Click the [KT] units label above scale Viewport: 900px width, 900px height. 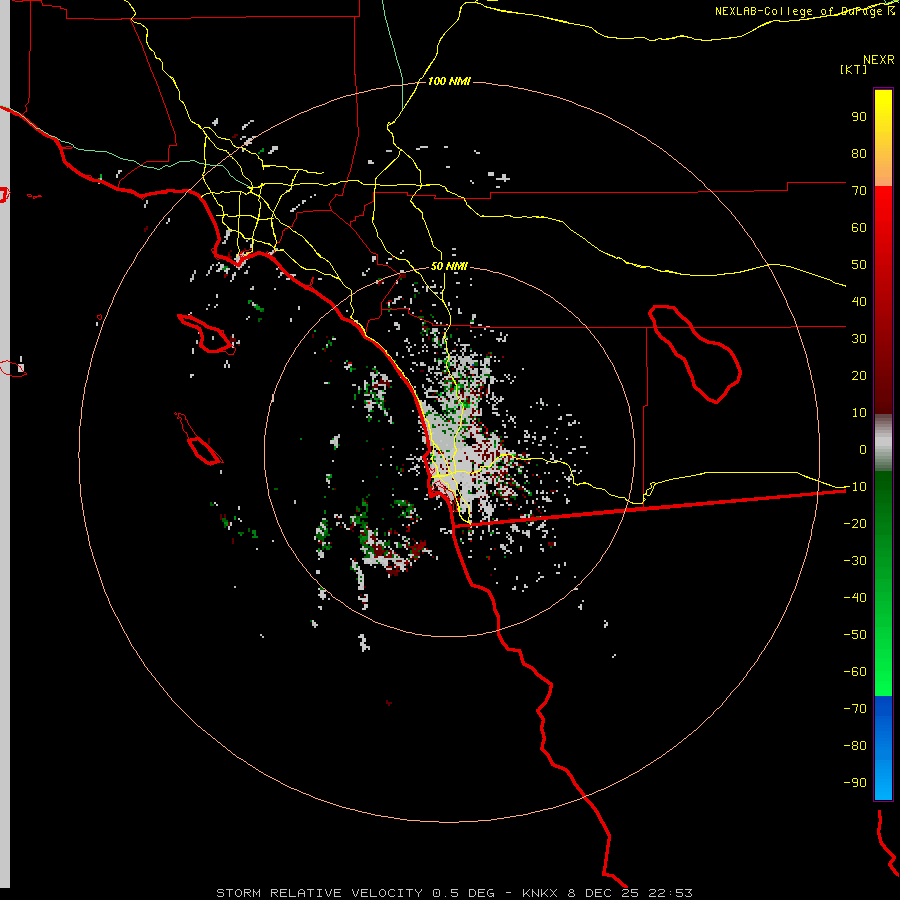tap(854, 69)
